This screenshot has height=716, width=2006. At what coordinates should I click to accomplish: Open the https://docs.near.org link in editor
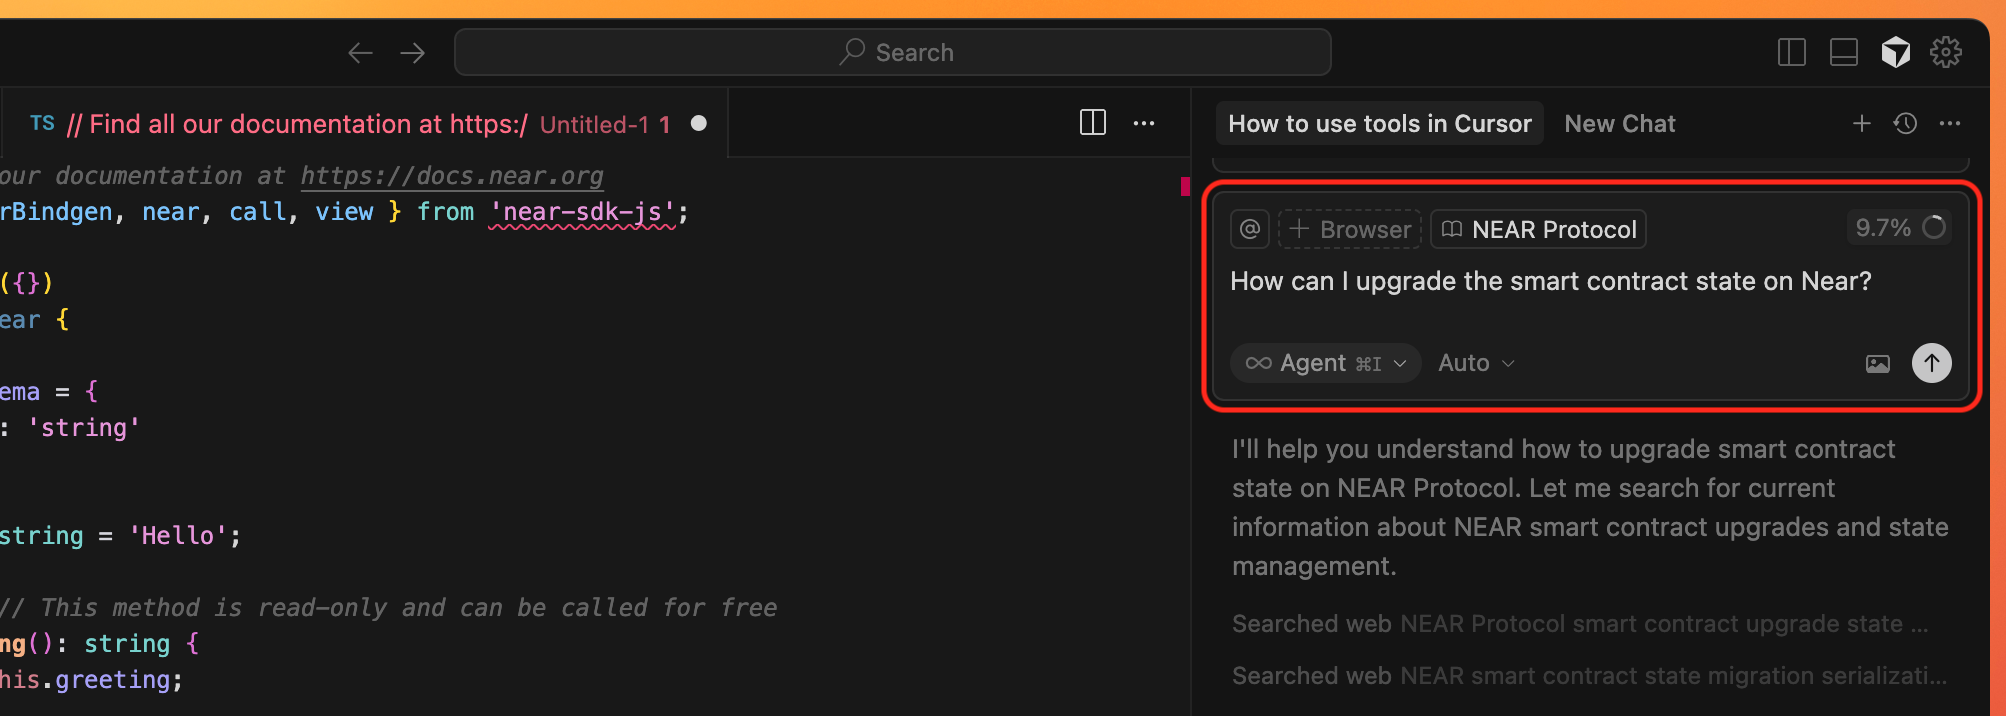tap(452, 176)
